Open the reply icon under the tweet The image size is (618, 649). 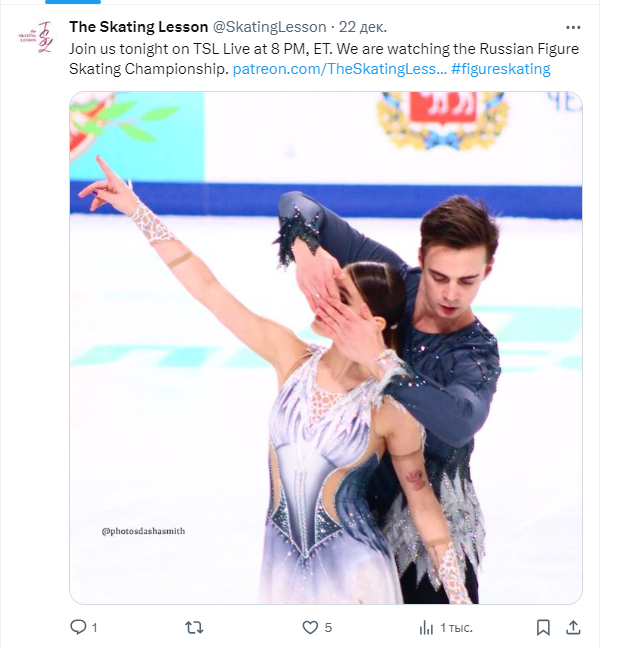(78, 627)
